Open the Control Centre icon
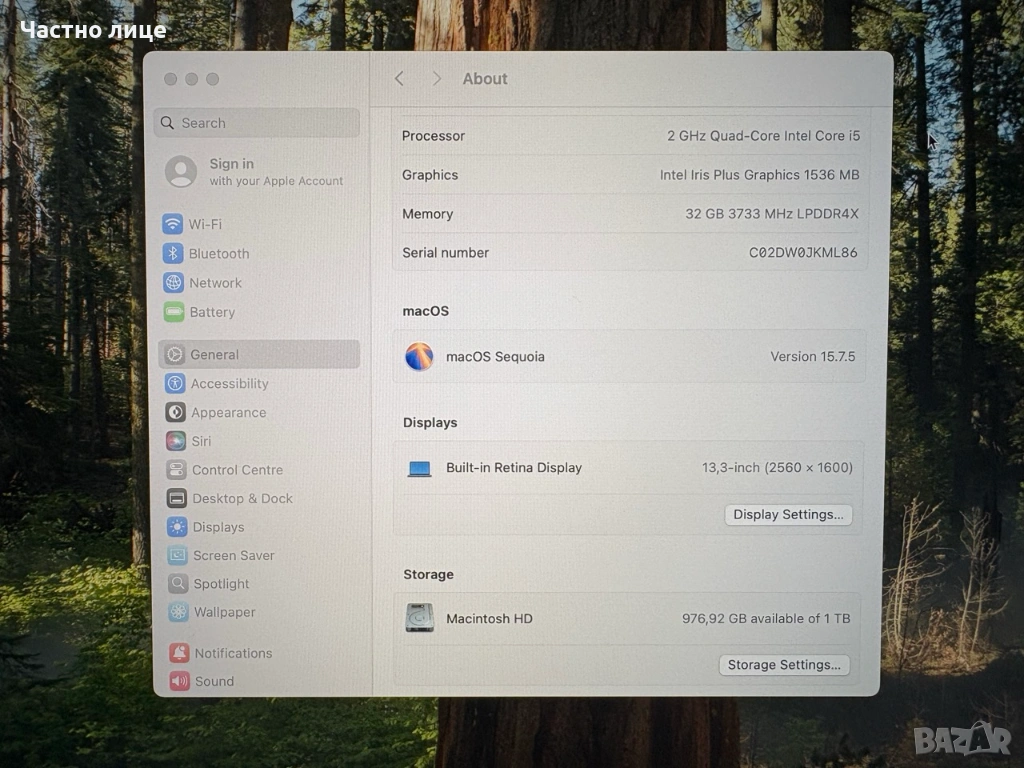1024x768 pixels. coord(176,470)
